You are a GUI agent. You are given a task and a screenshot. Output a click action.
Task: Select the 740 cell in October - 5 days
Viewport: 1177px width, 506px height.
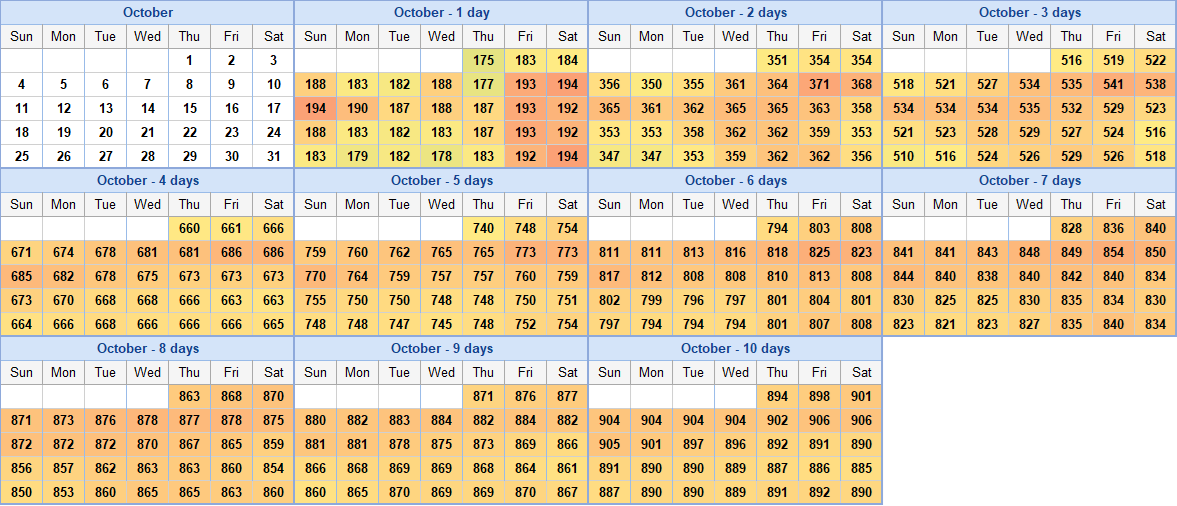[x=483, y=228]
